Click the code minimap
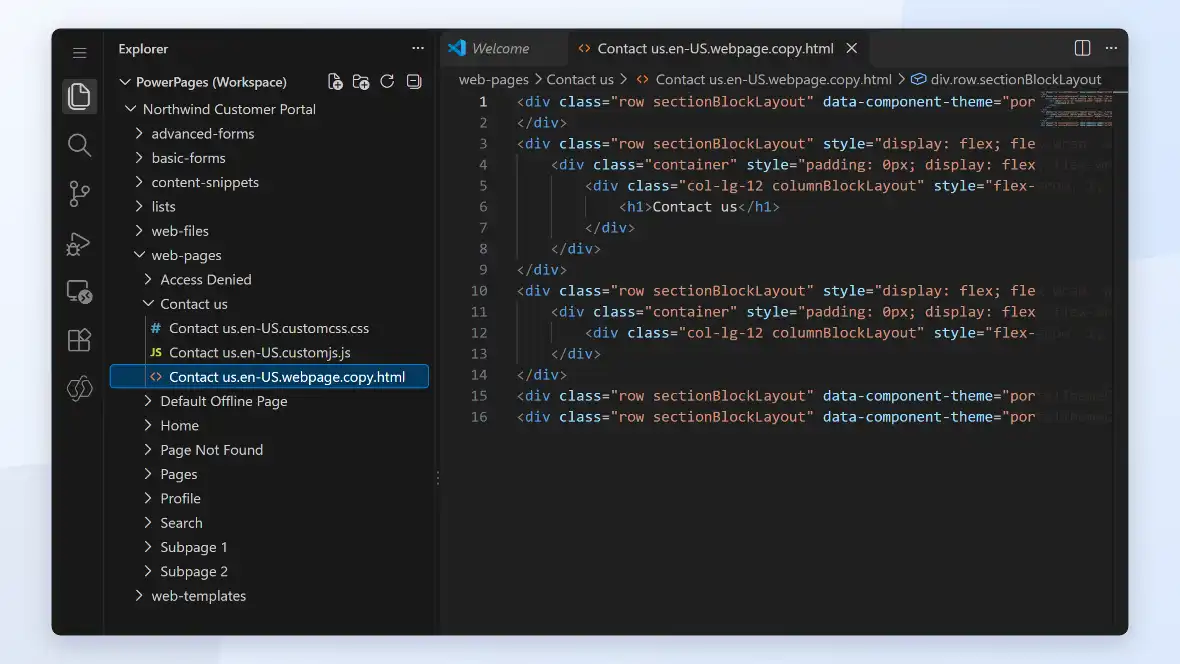 coord(1075,109)
